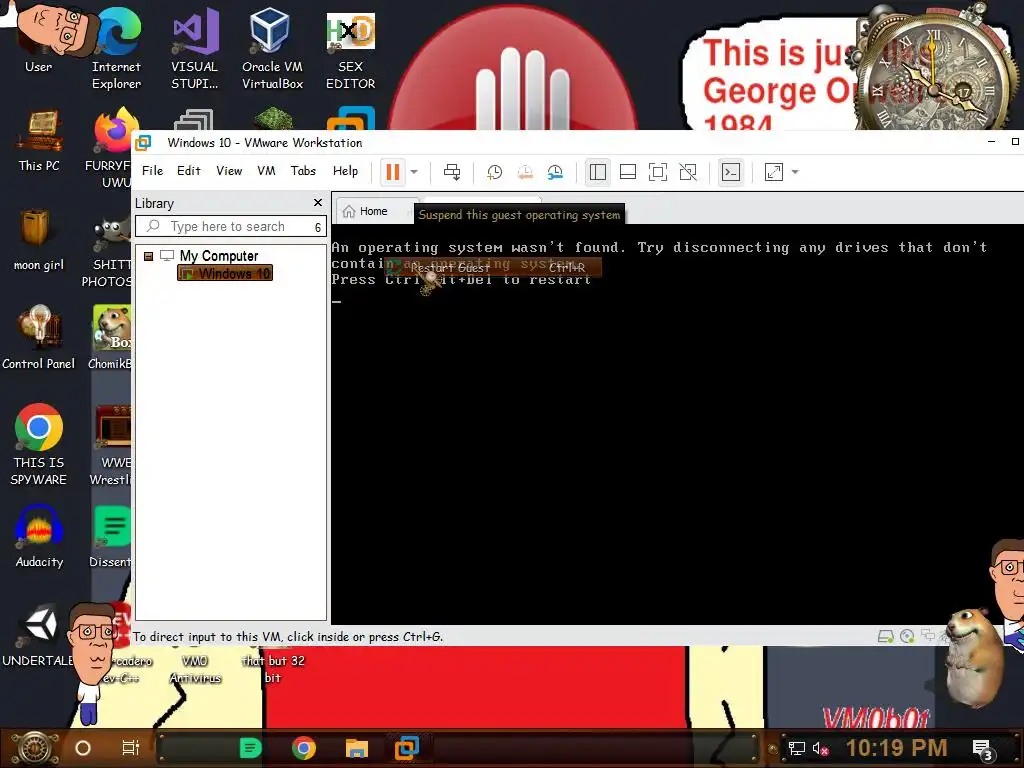This screenshot has width=1024, height=768.
Task: Open the File menu in VMware
Action: pyautogui.click(x=152, y=170)
